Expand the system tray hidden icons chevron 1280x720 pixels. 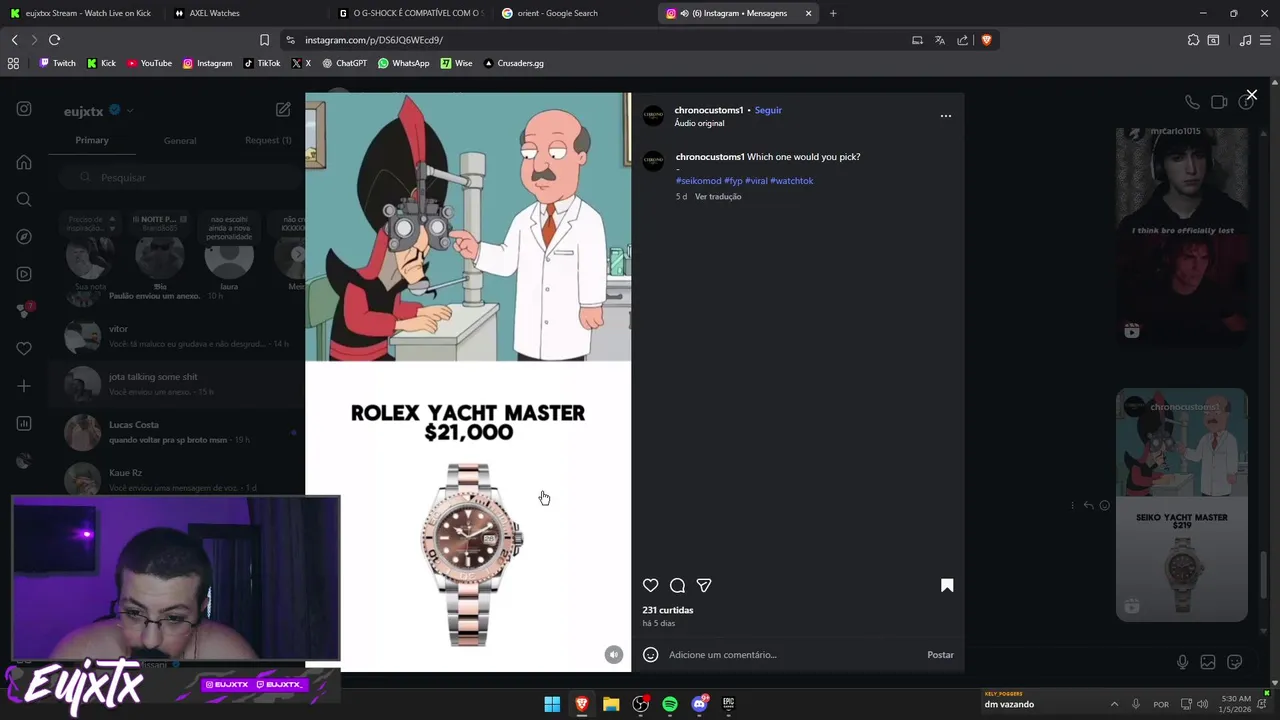click(1114, 704)
